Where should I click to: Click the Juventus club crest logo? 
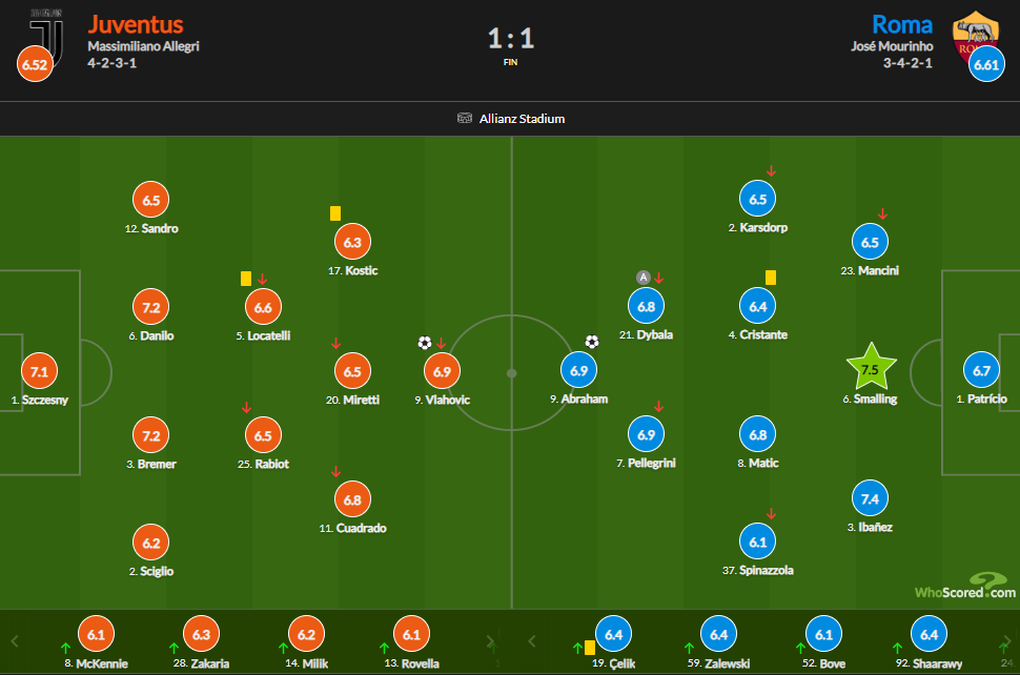(x=47, y=36)
